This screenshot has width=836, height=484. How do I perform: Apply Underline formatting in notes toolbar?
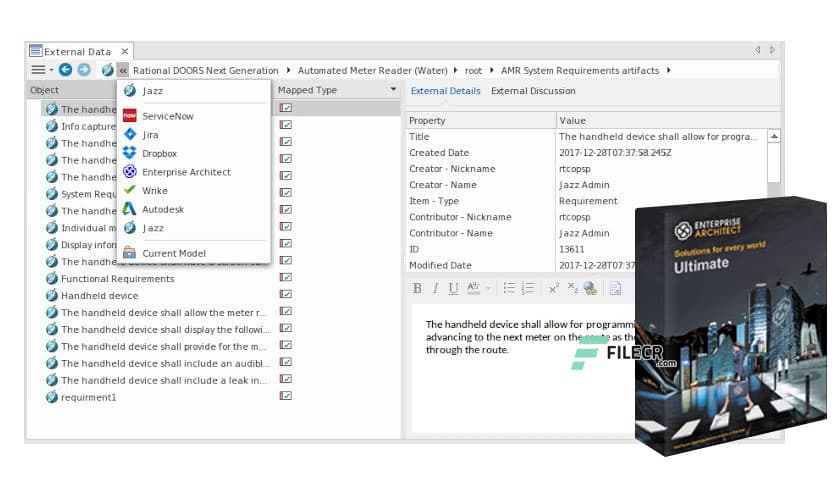click(453, 288)
